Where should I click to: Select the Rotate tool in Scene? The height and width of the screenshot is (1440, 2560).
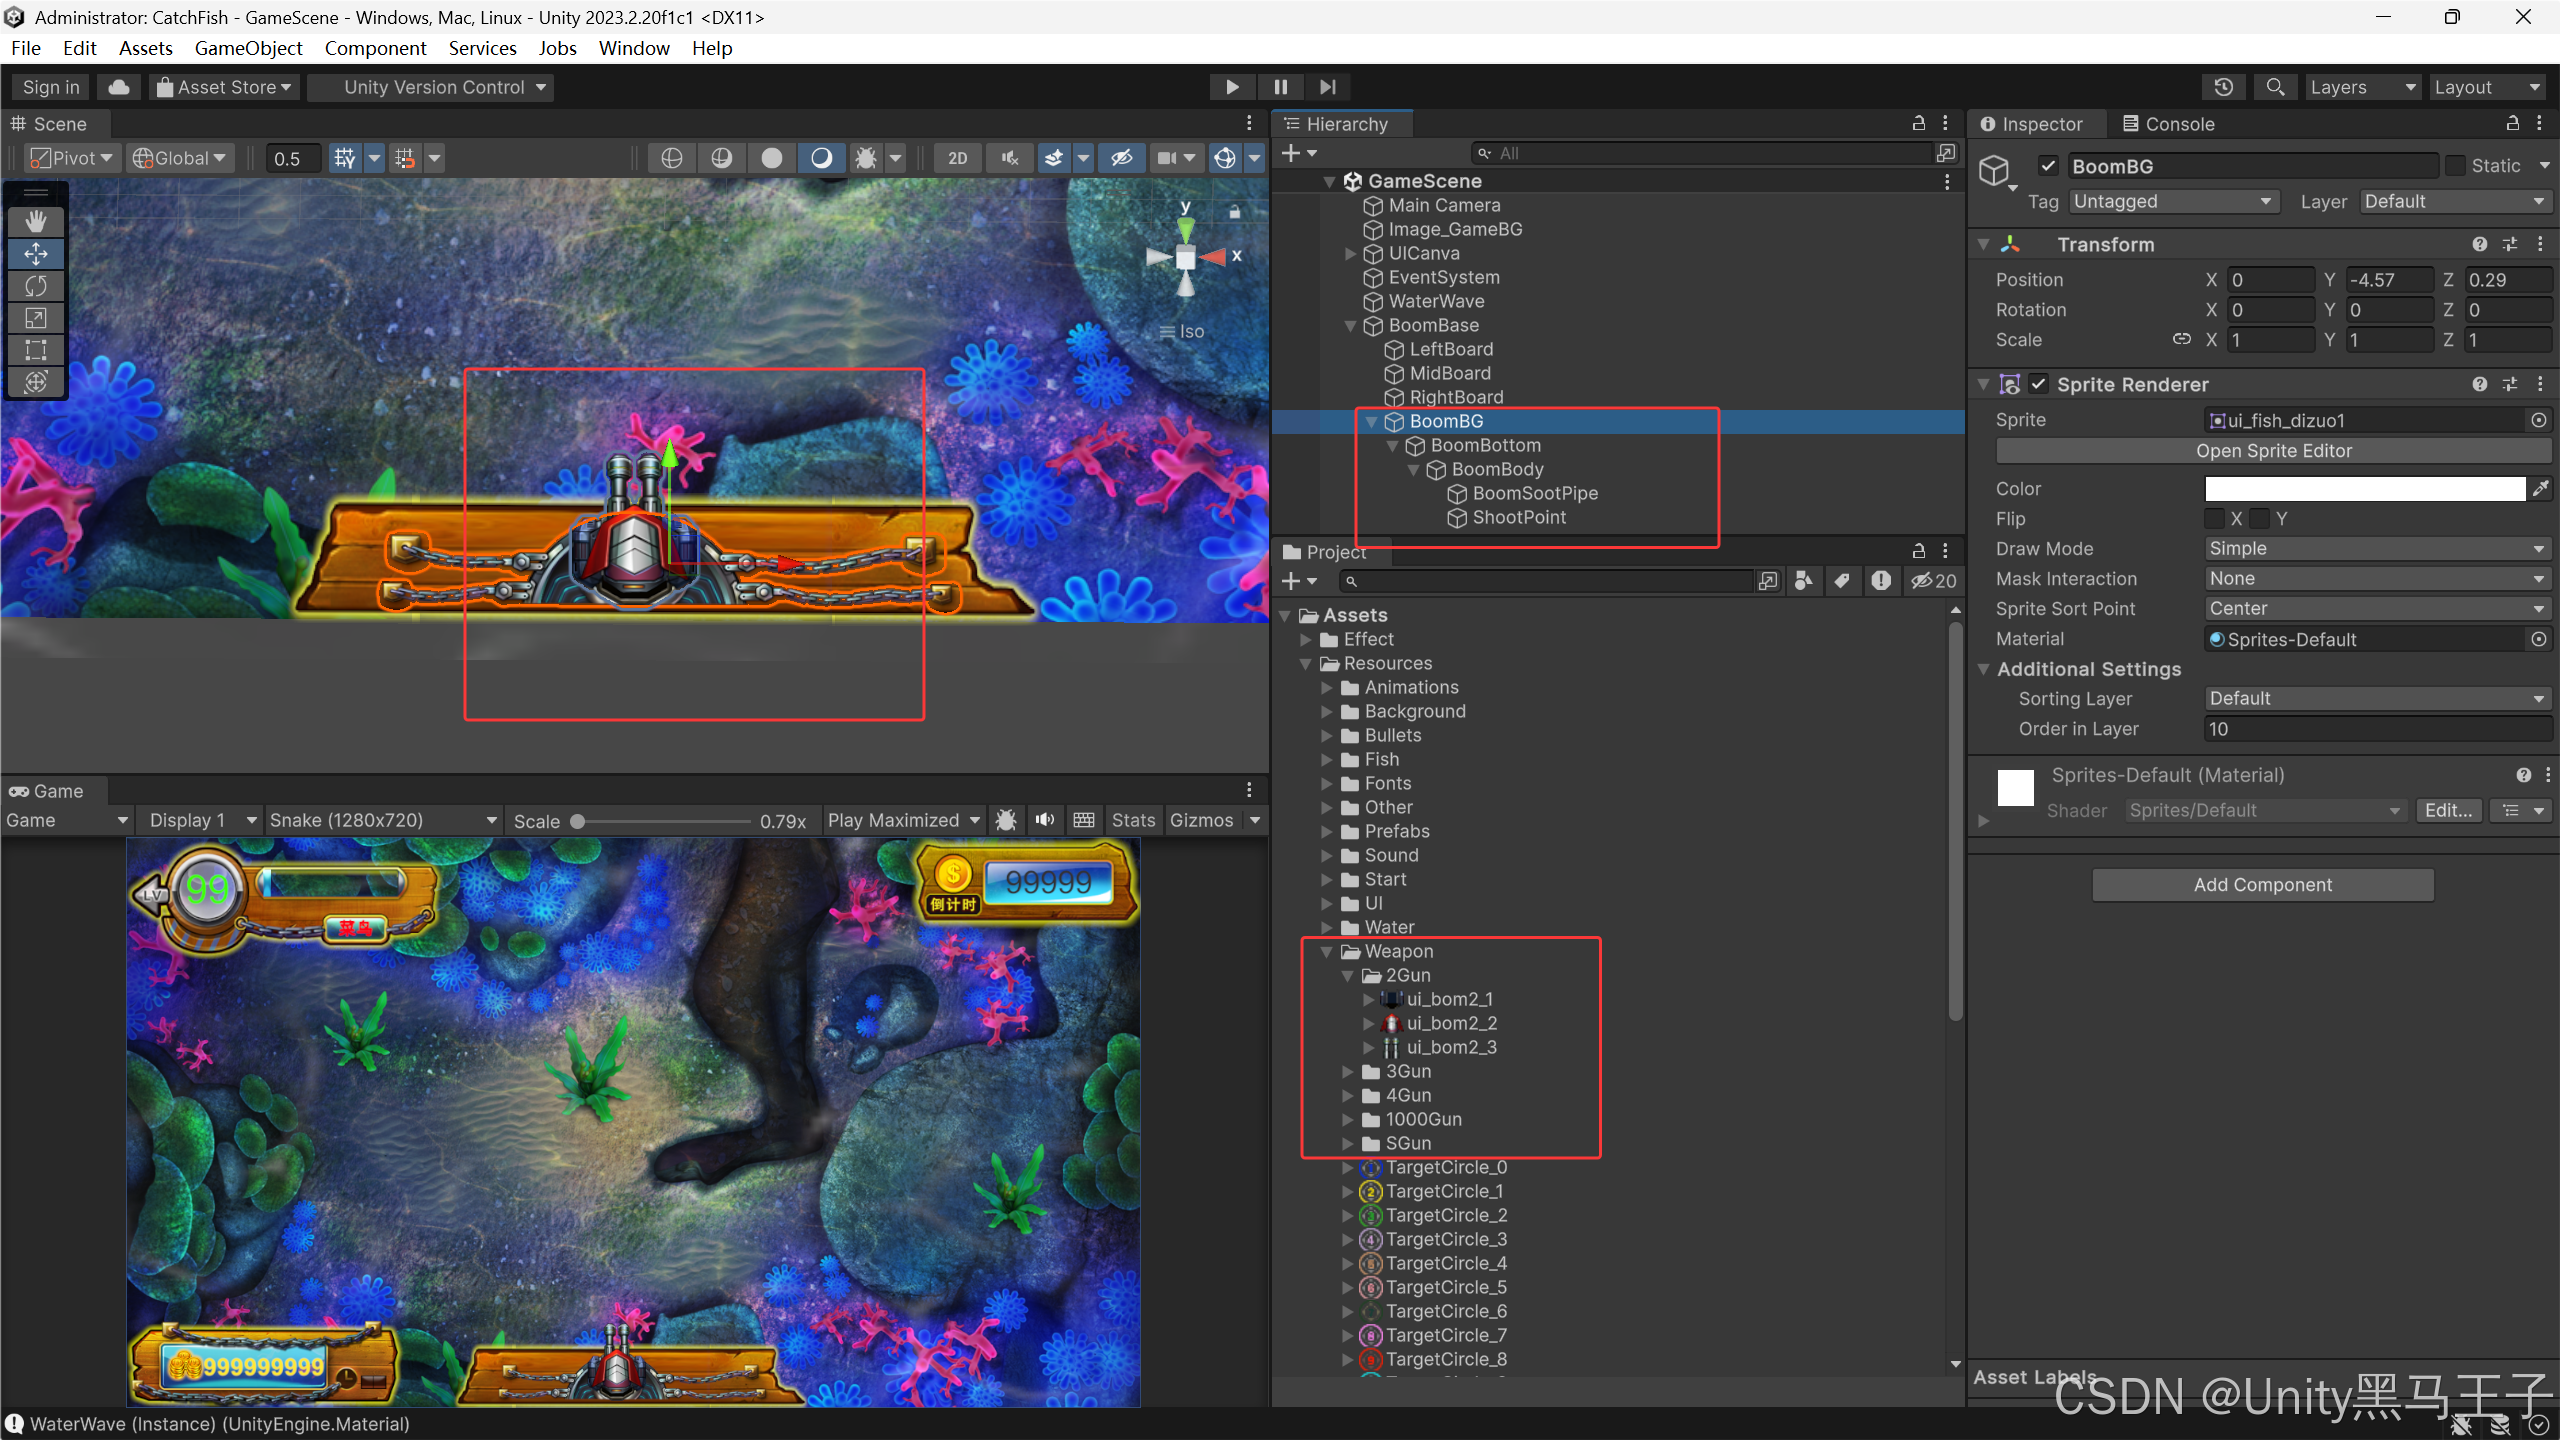point(36,286)
